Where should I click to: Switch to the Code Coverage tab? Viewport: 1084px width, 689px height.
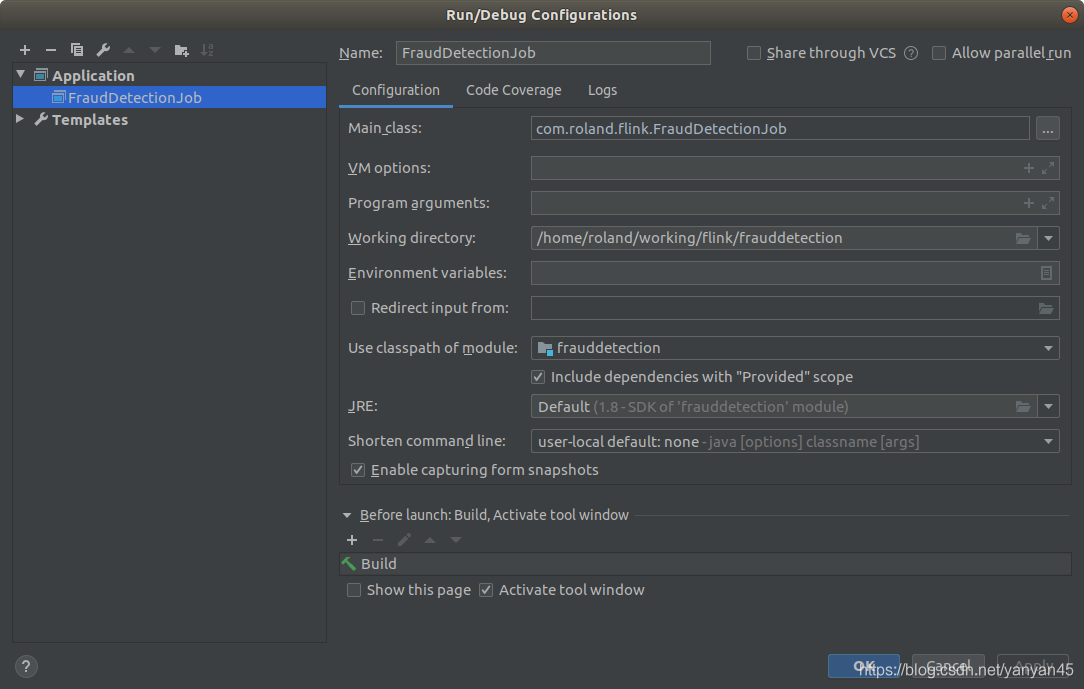tap(514, 91)
